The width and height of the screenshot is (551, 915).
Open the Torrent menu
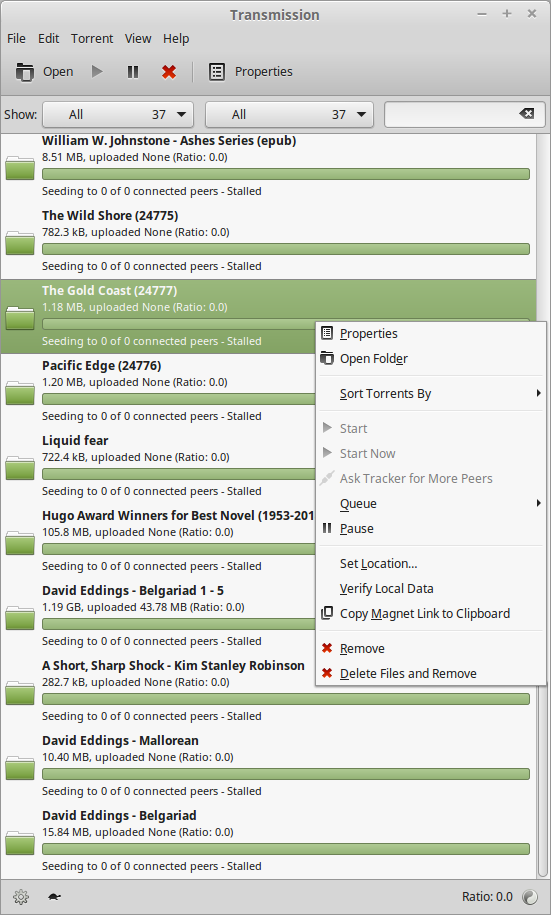92,39
